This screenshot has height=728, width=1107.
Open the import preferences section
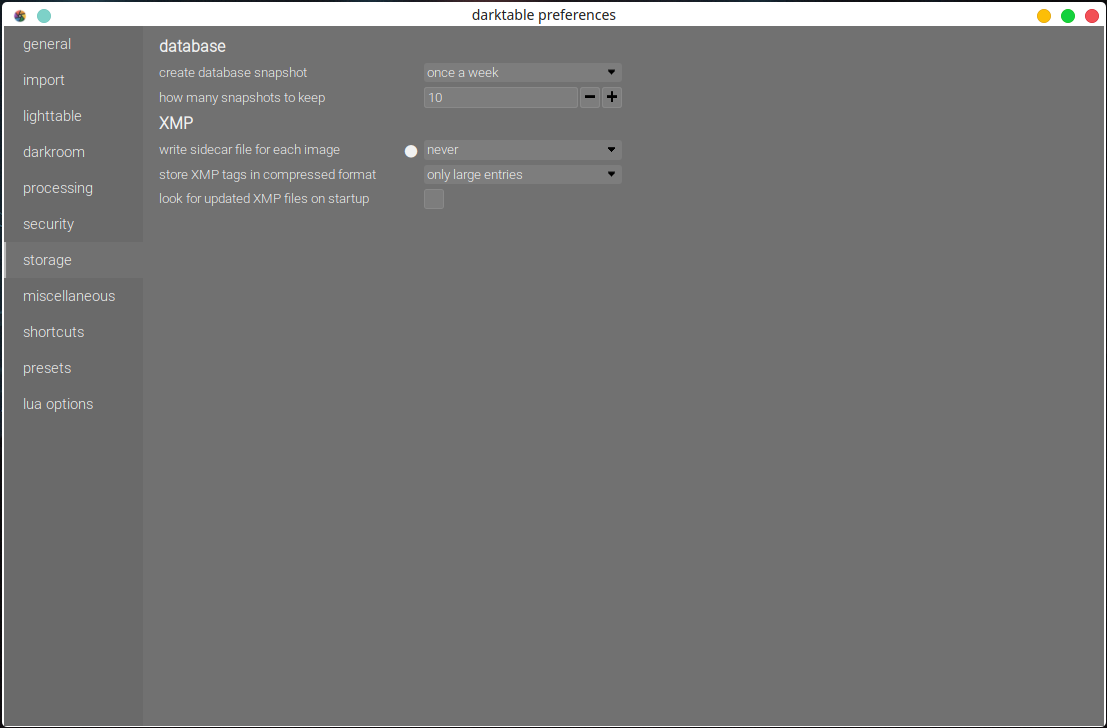43,80
